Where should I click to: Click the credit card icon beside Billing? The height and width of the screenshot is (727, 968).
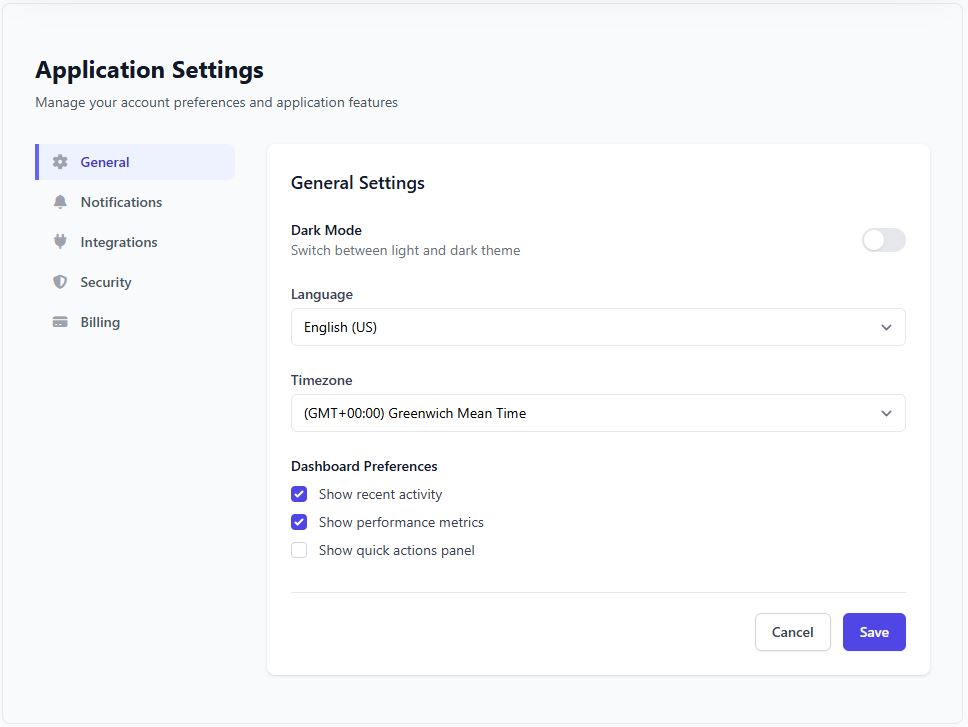pyautogui.click(x=60, y=321)
